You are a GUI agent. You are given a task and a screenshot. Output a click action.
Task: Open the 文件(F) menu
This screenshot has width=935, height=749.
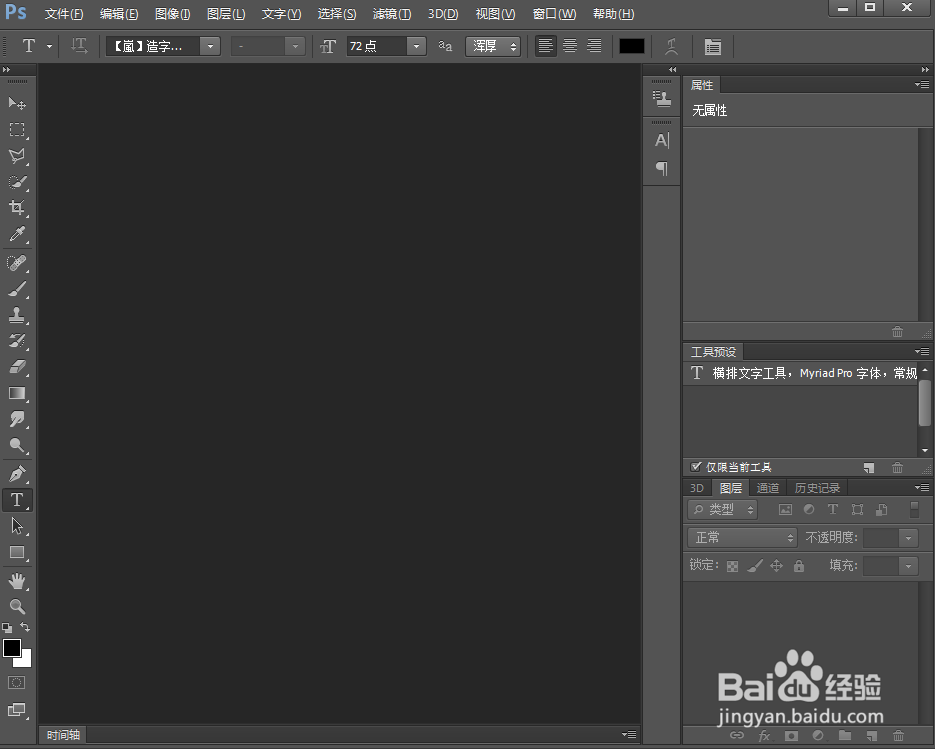pyautogui.click(x=64, y=14)
